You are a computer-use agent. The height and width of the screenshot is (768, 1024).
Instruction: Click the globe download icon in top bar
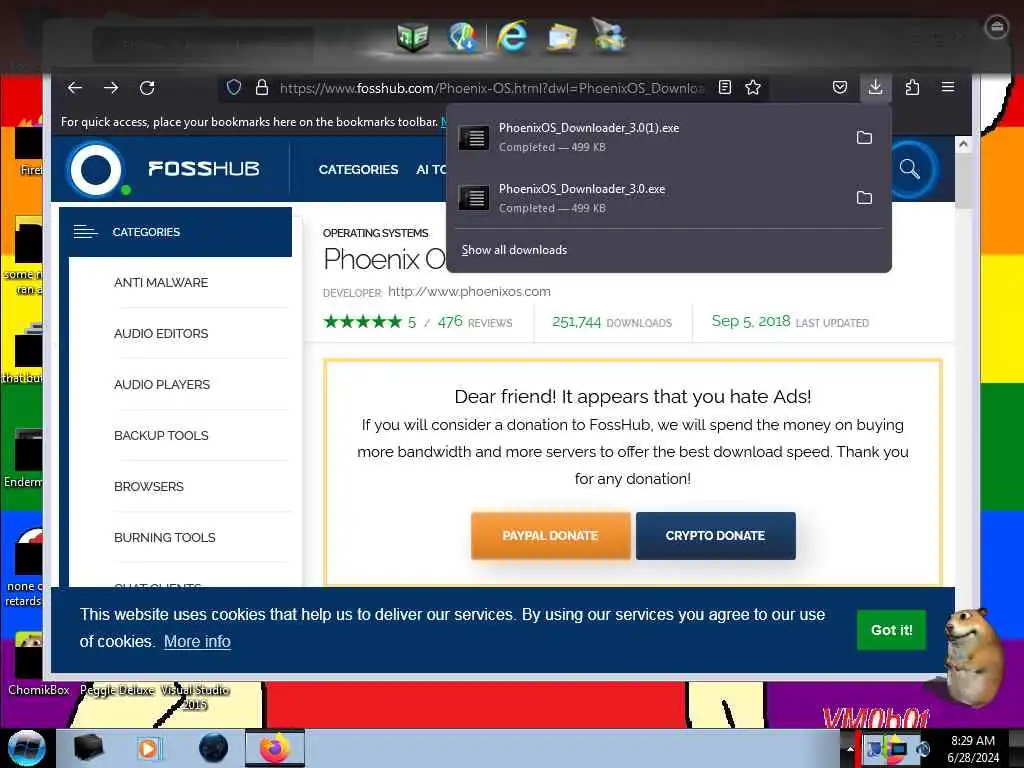[462, 36]
